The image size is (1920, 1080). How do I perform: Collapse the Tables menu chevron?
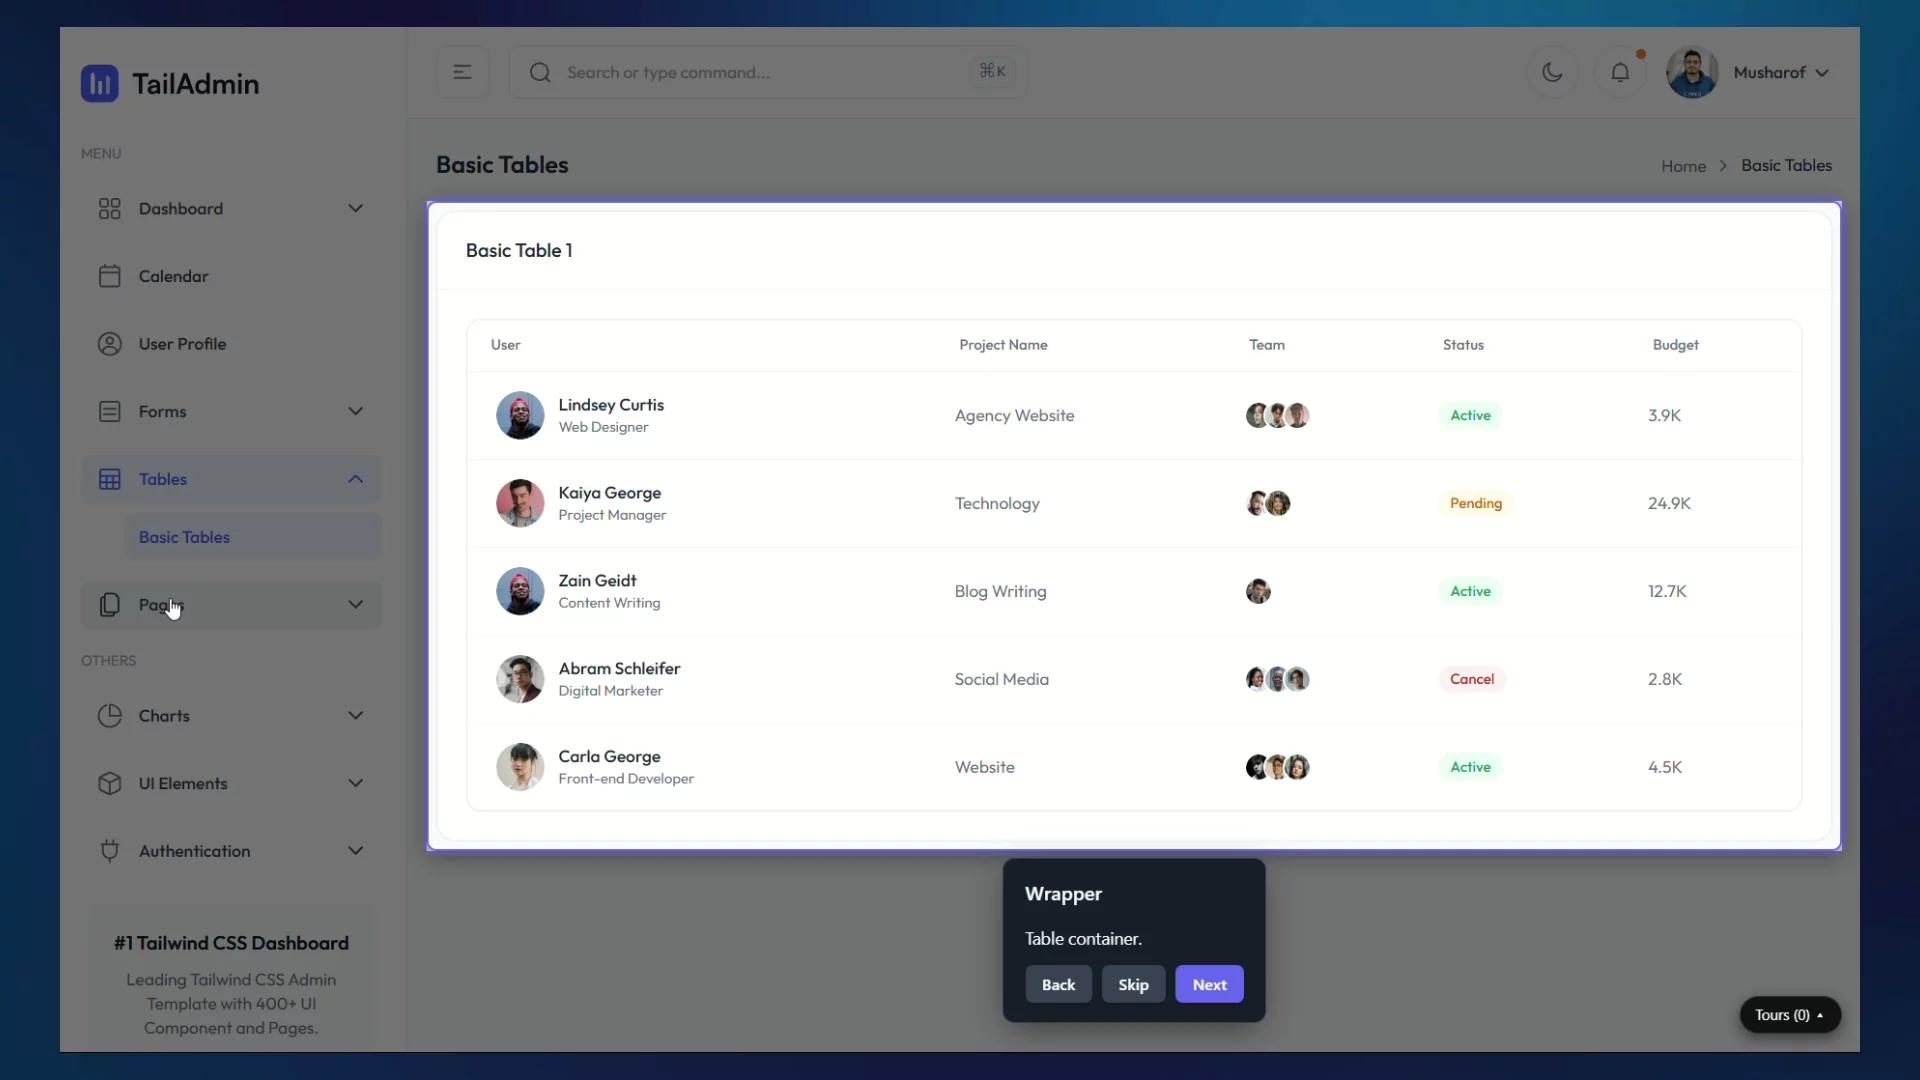pos(355,479)
